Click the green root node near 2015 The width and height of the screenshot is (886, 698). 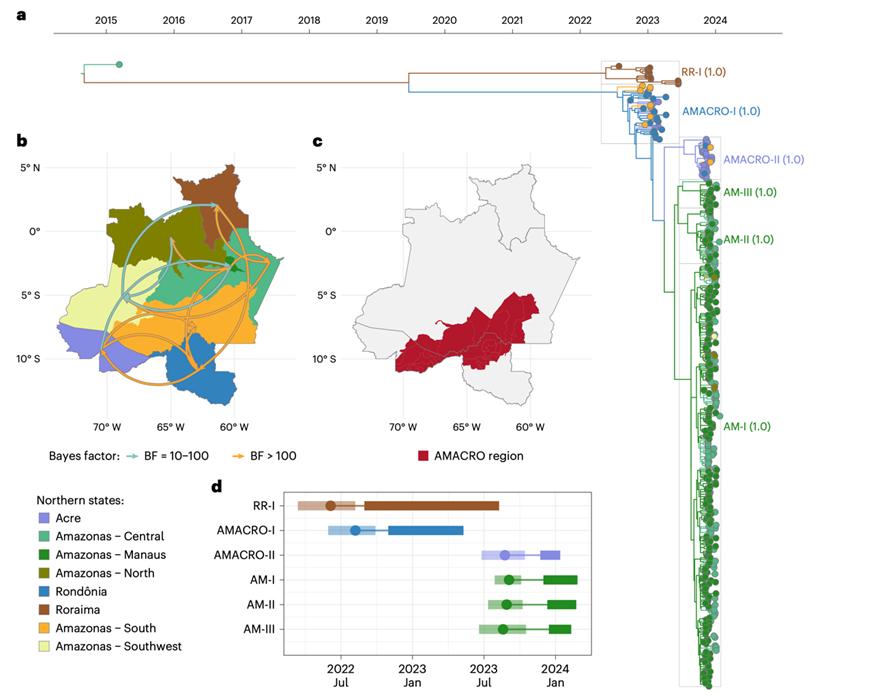(x=119, y=65)
